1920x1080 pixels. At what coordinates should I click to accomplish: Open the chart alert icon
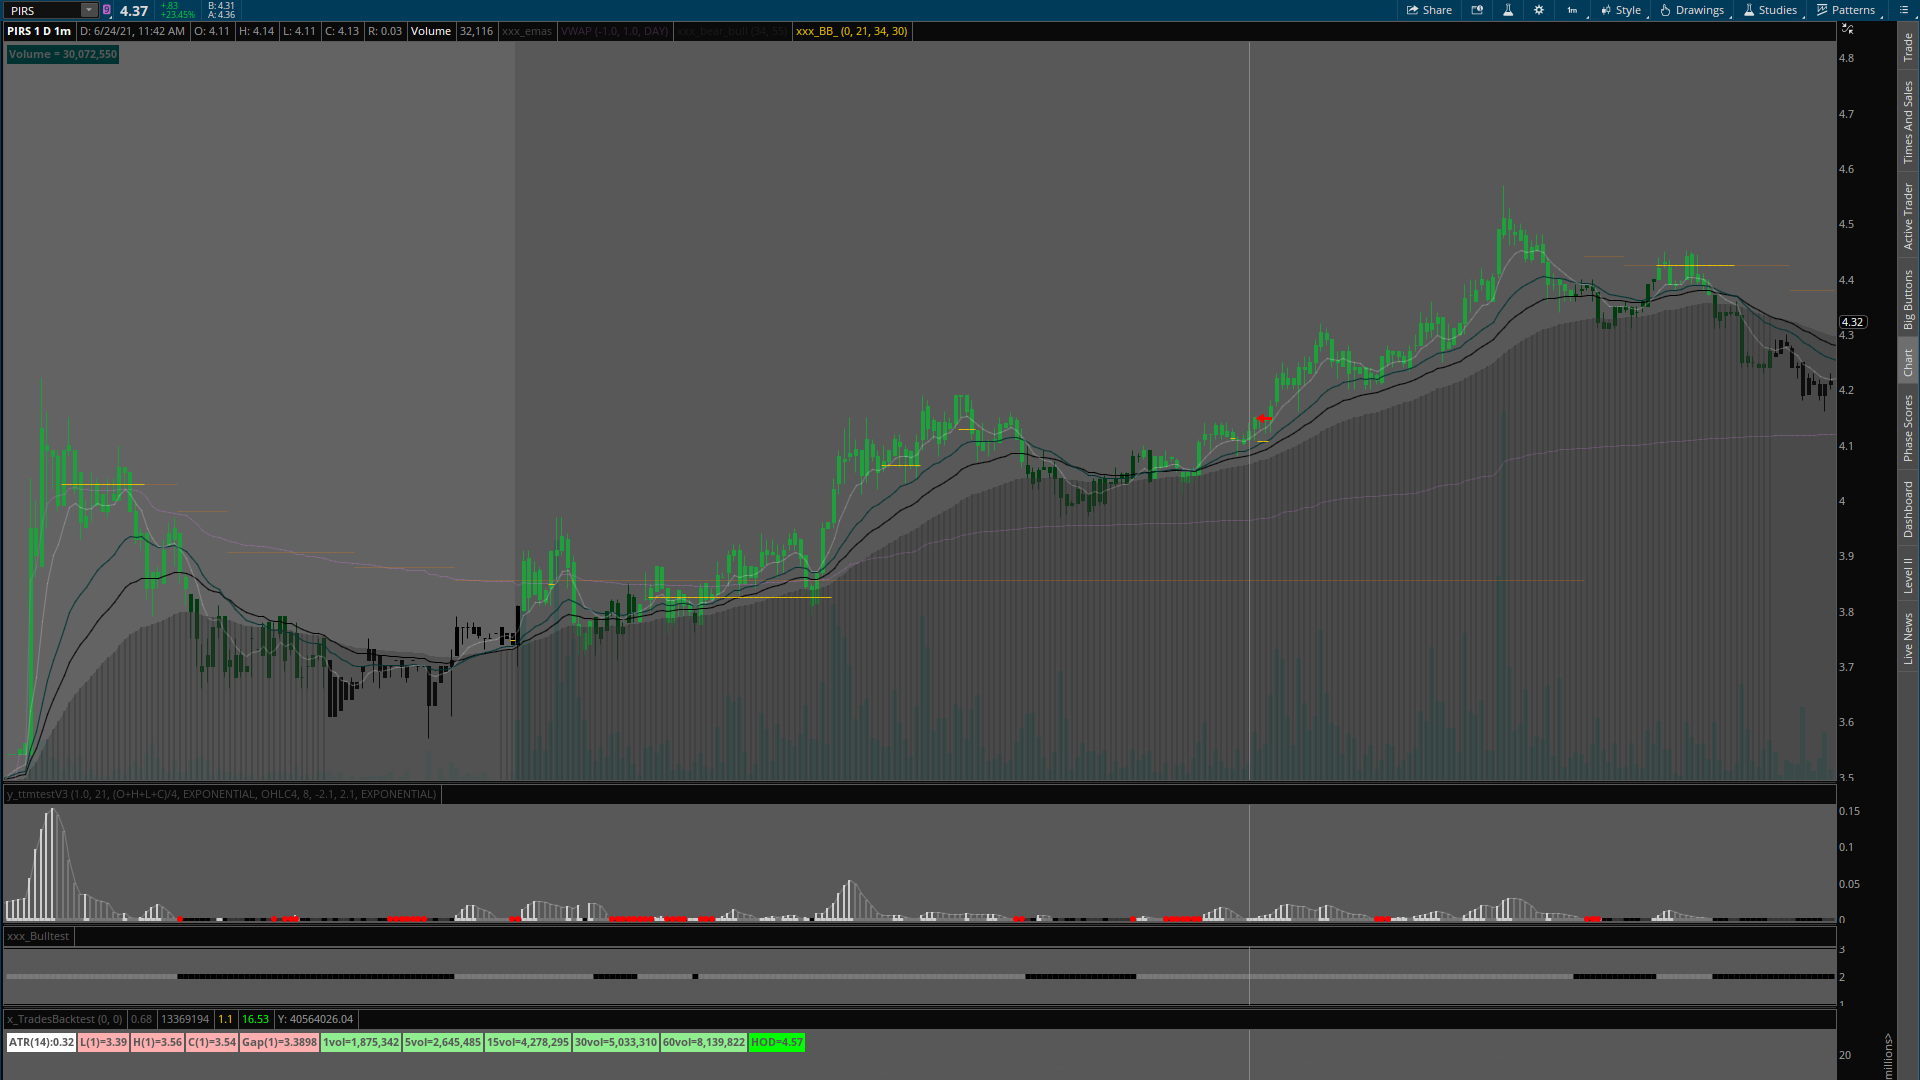[x=1477, y=10]
